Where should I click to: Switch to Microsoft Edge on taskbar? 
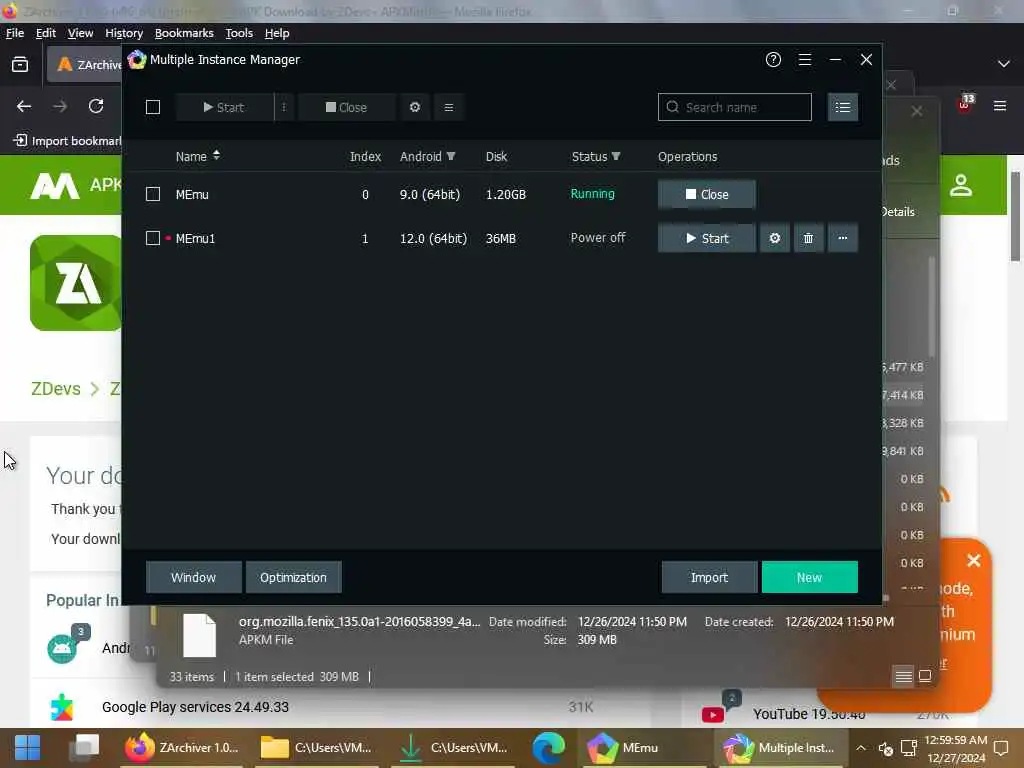pos(548,748)
